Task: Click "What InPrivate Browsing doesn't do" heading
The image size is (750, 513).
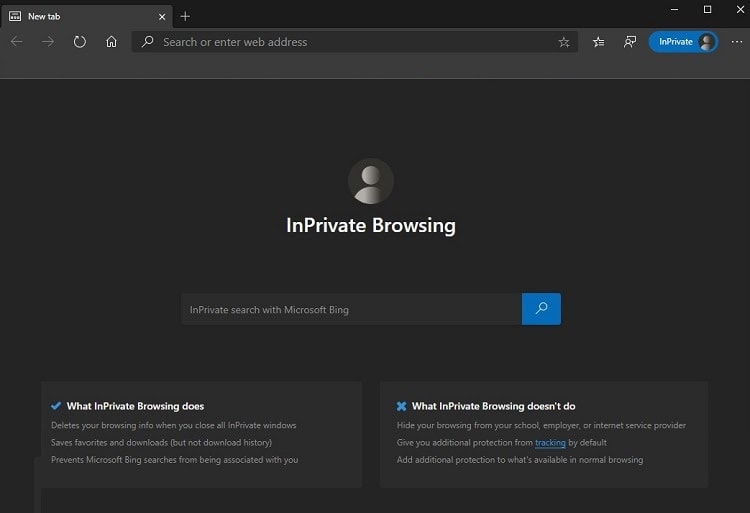Action: click(x=494, y=406)
